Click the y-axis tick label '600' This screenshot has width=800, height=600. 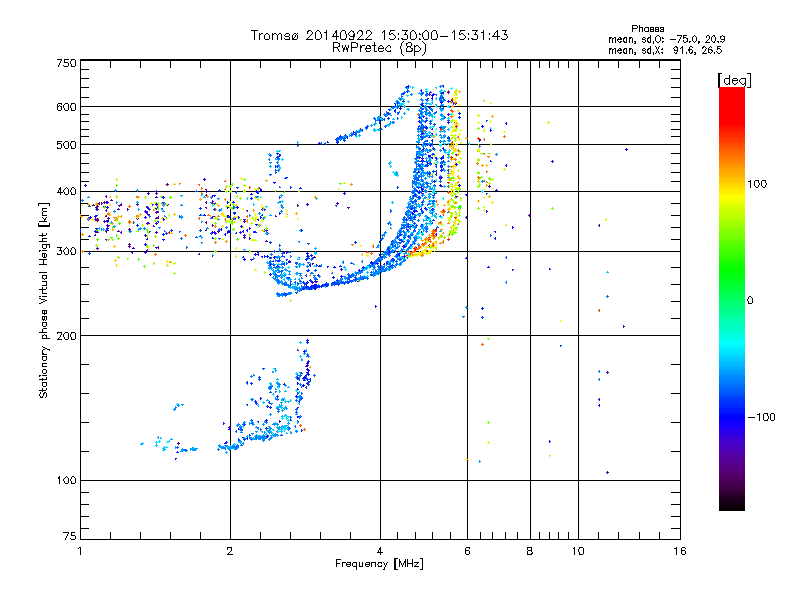pyautogui.click(x=67, y=107)
